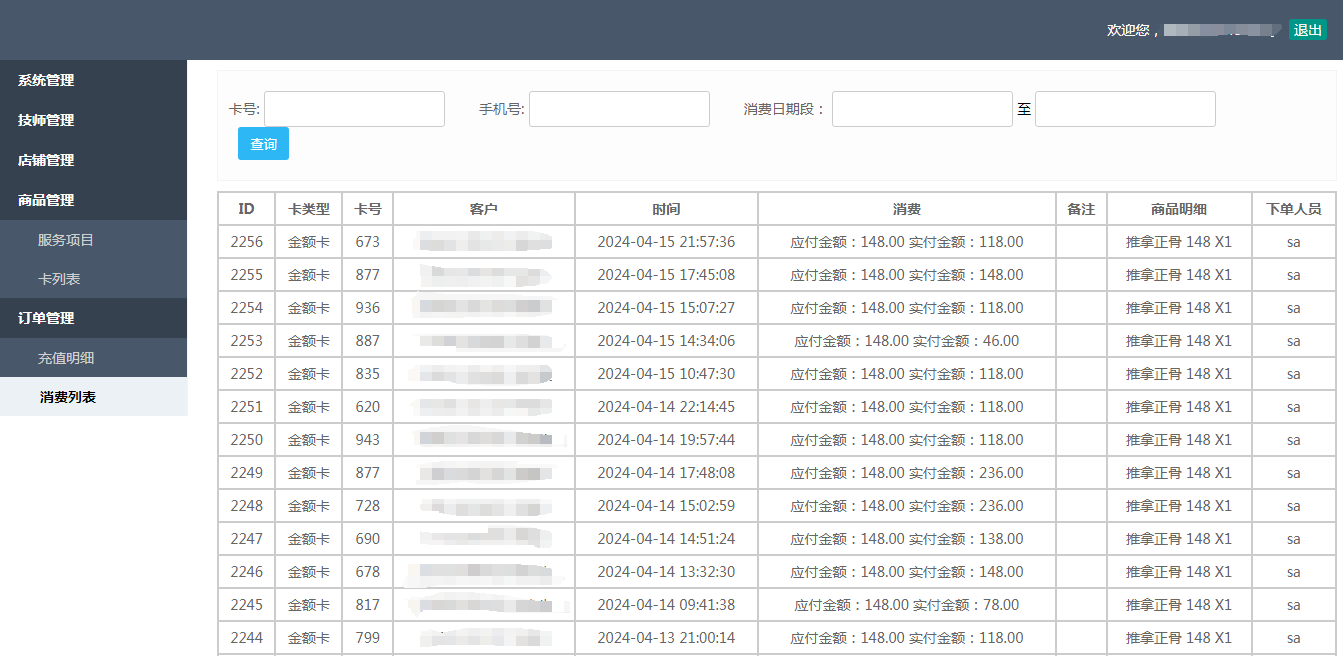Open the 卡列表 submenu item
The image size is (1343, 656).
59,279
